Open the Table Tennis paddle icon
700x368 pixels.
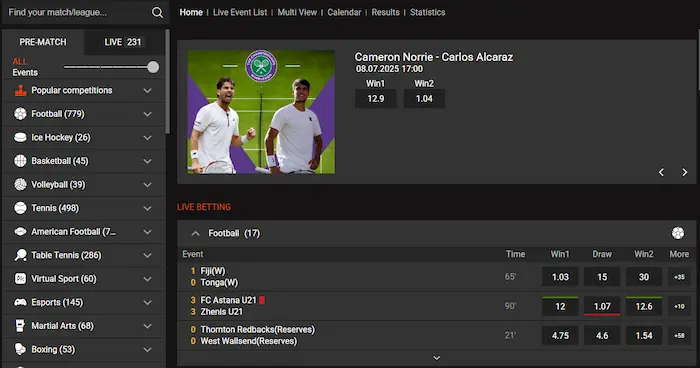20,255
